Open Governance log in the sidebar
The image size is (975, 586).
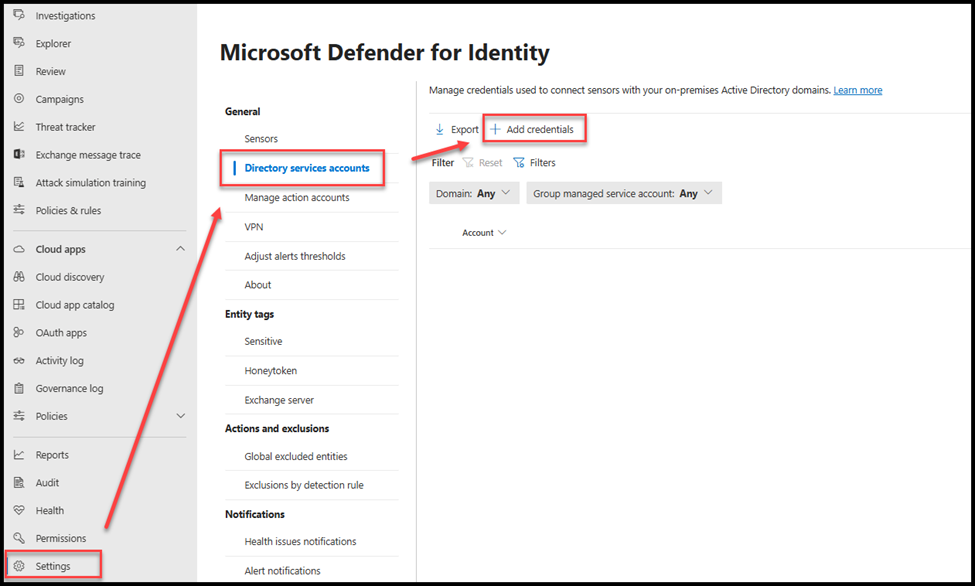point(70,388)
